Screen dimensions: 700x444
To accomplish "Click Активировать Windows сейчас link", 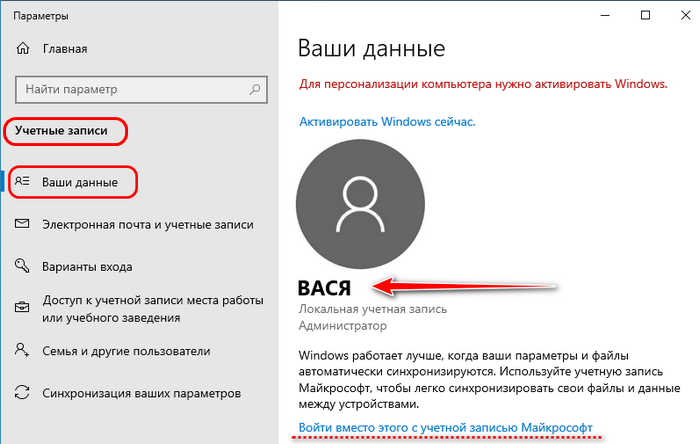I will (x=387, y=122).
